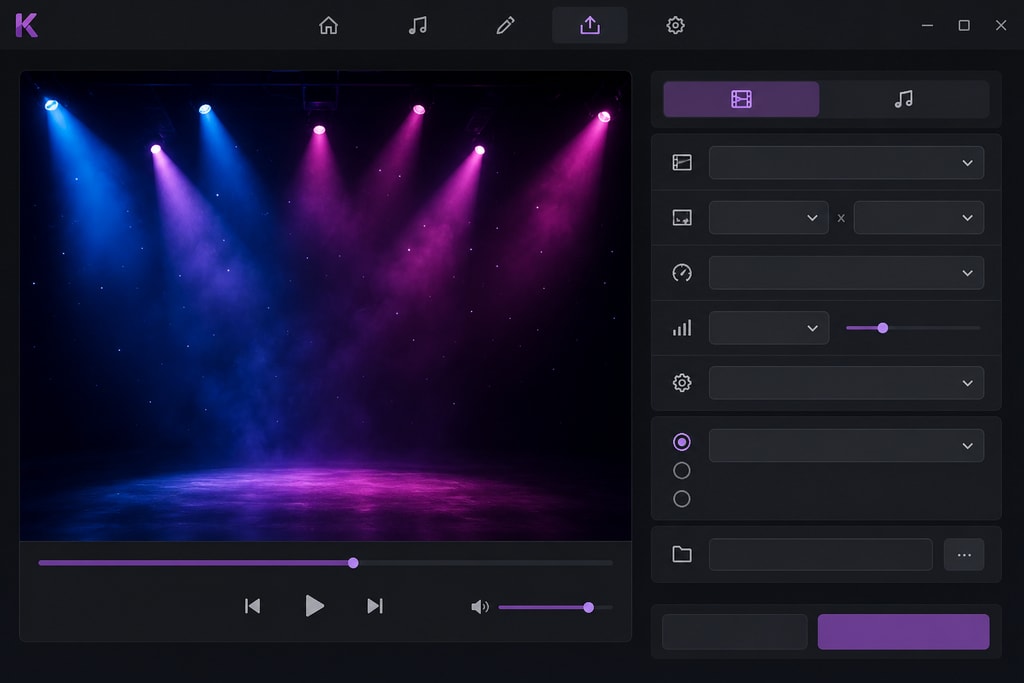Browse folders with the ellipsis button
The height and width of the screenshot is (683, 1024).
pos(964,554)
